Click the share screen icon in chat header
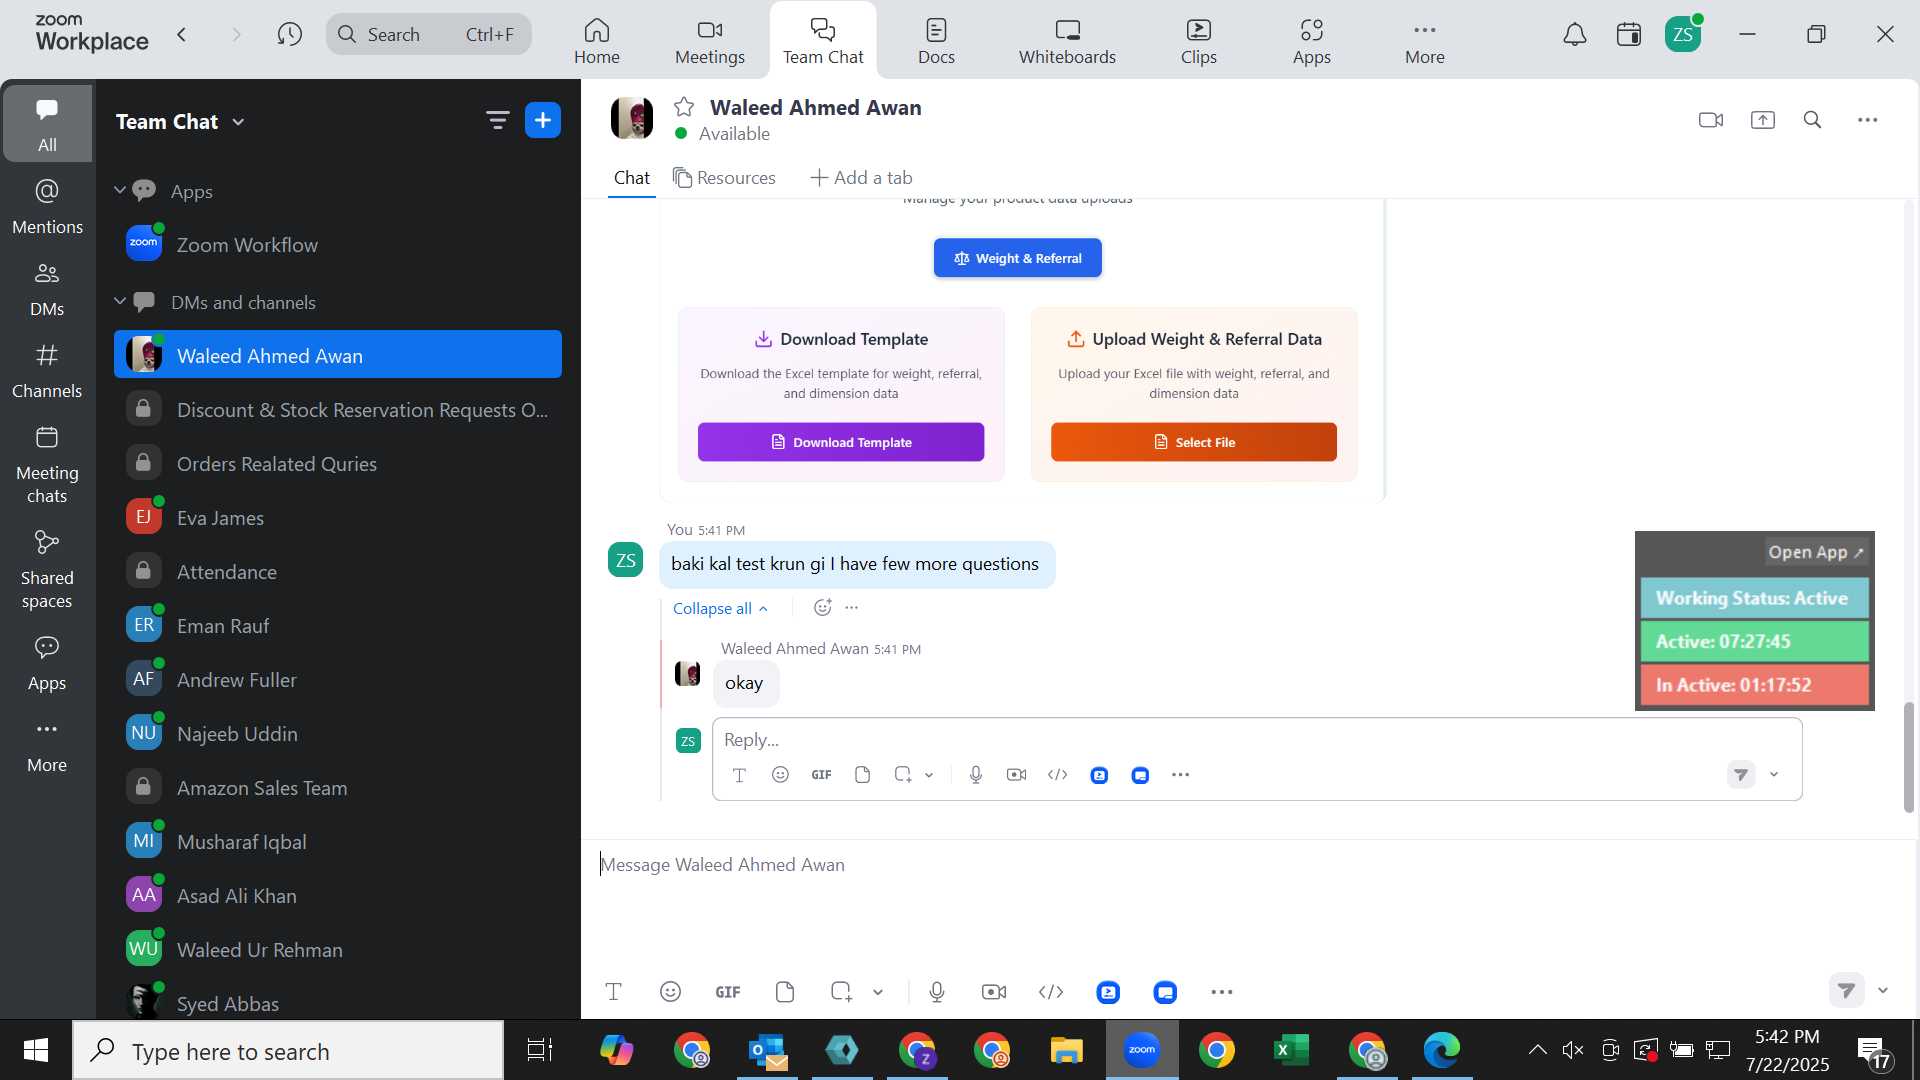Image resolution: width=1920 pixels, height=1080 pixels. pyautogui.click(x=1762, y=120)
